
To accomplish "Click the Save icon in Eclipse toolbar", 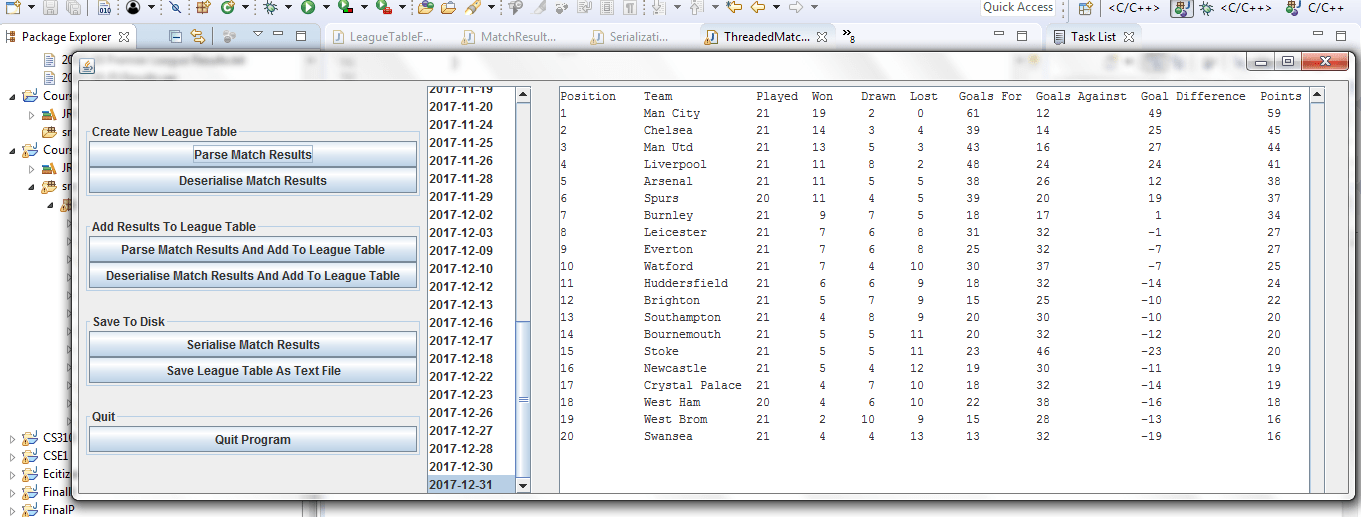I will [x=50, y=7].
